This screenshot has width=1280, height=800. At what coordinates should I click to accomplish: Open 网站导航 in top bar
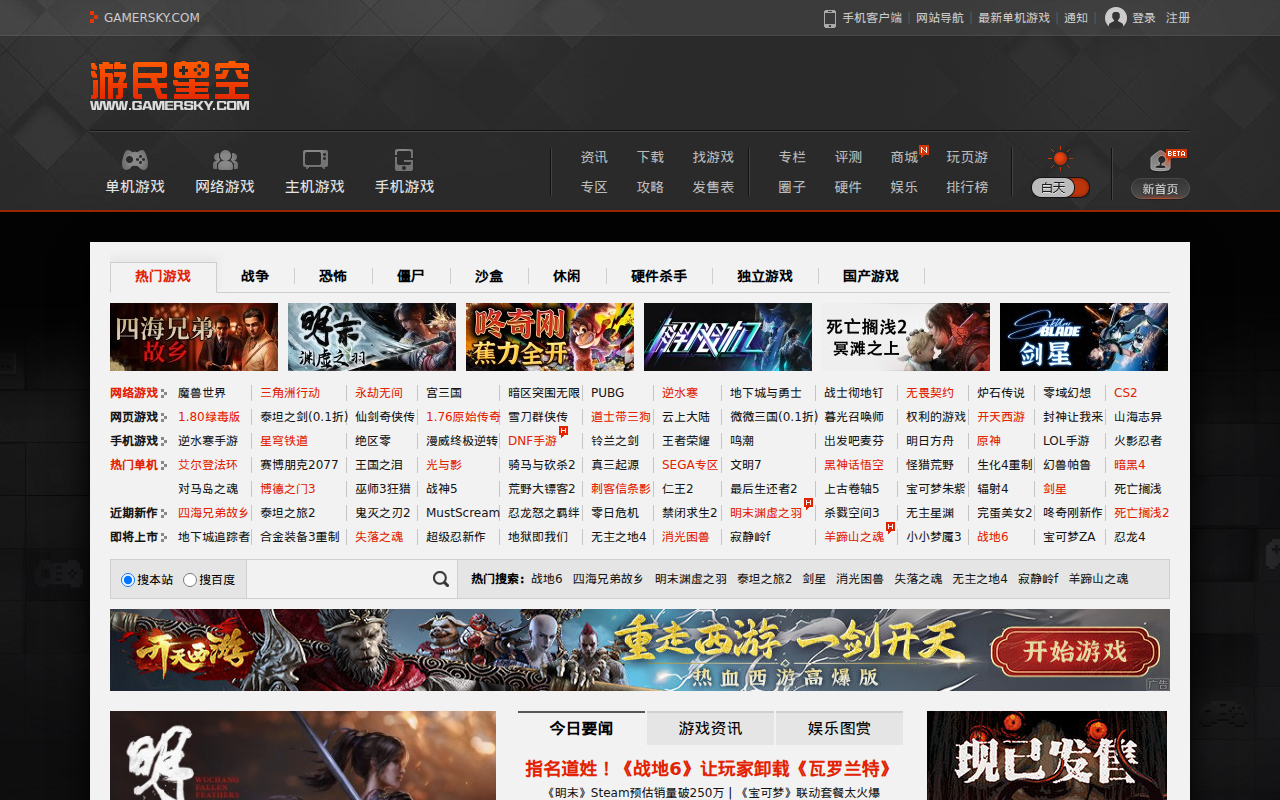coord(940,18)
